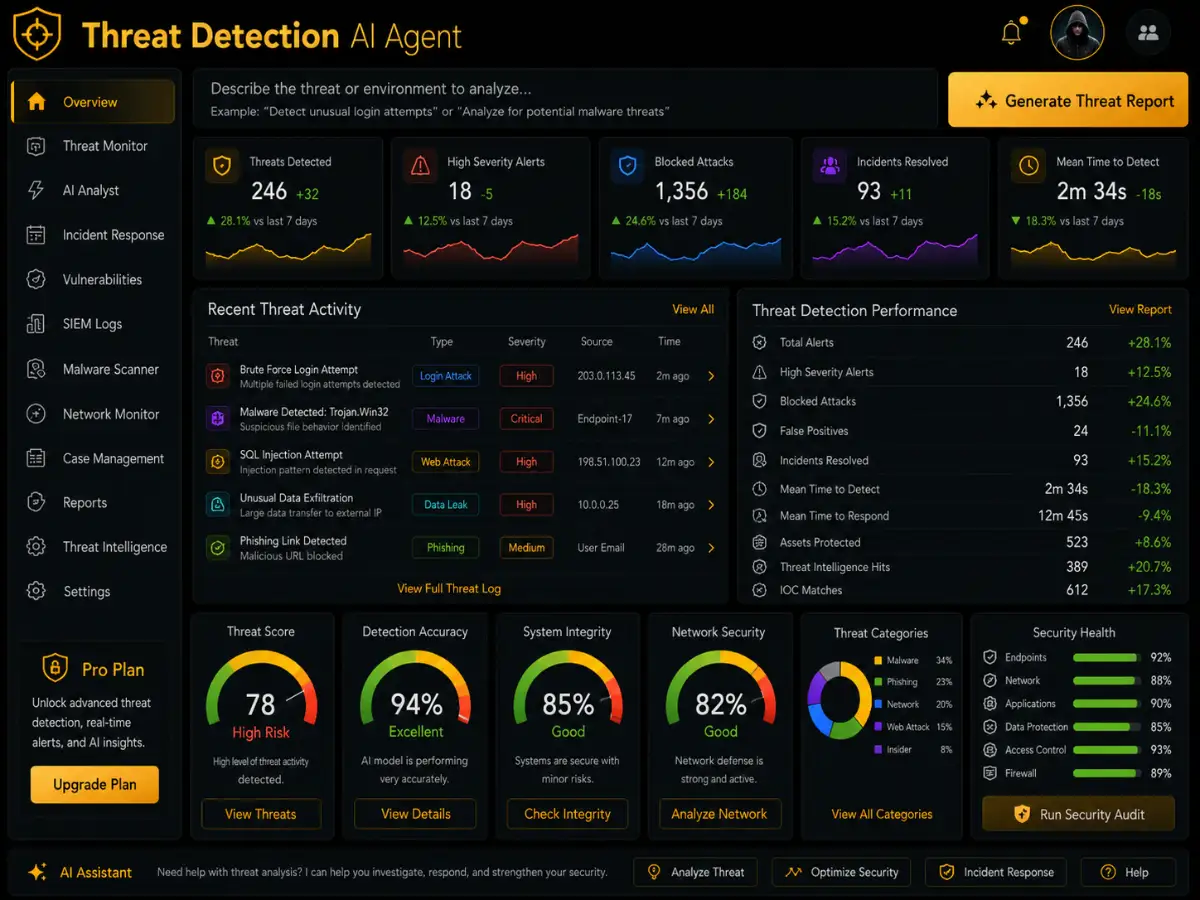1200x900 pixels.
Task: Select AI Analyst in the sidebar
Action: pos(93,190)
